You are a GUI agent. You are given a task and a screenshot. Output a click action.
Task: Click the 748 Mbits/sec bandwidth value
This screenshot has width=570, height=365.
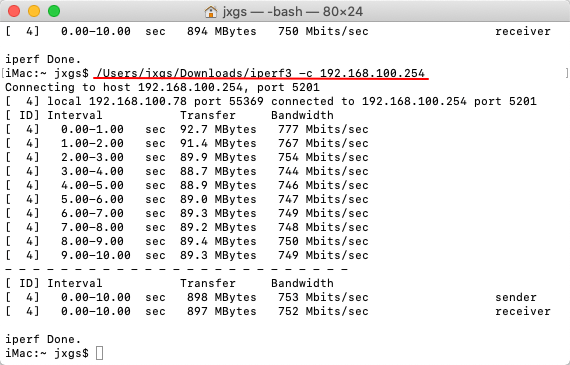pyautogui.click(x=323, y=227)
